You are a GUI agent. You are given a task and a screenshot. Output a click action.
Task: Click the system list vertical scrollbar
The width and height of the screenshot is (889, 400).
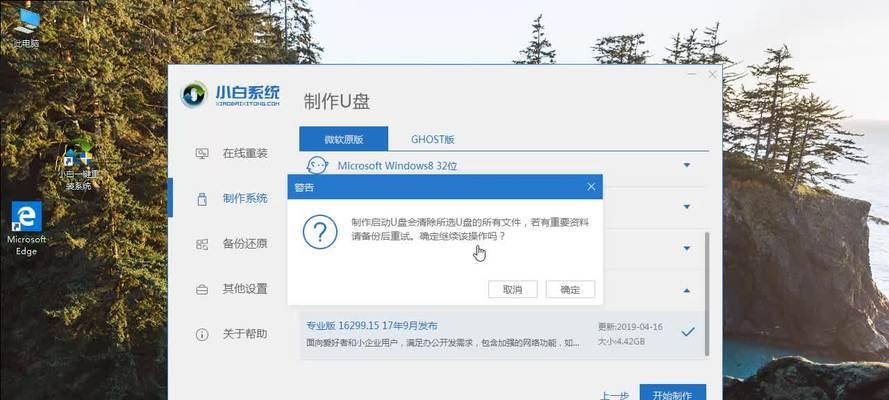706,293
